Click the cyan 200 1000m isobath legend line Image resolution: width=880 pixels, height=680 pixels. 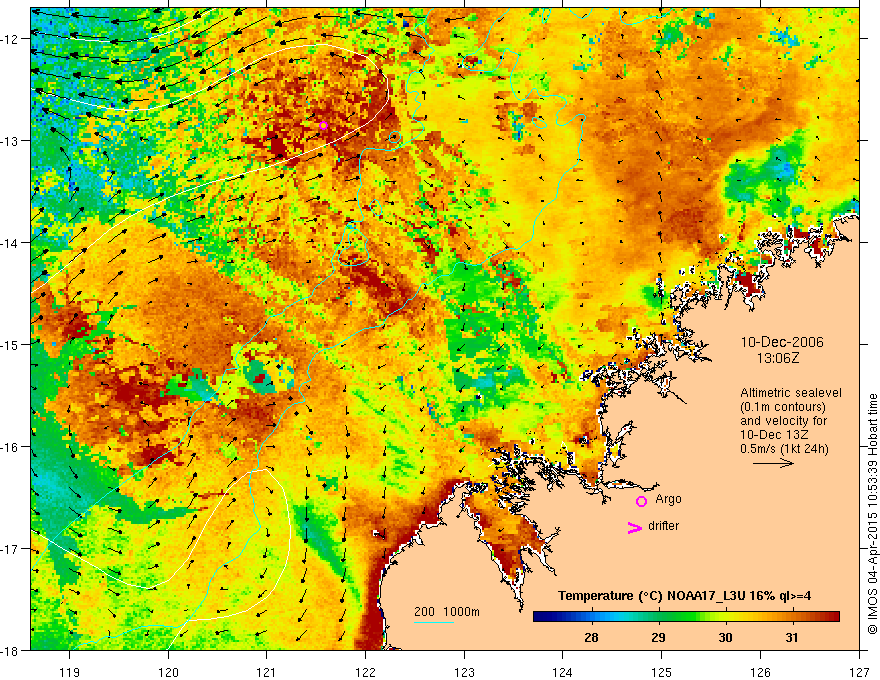[434, 622]
